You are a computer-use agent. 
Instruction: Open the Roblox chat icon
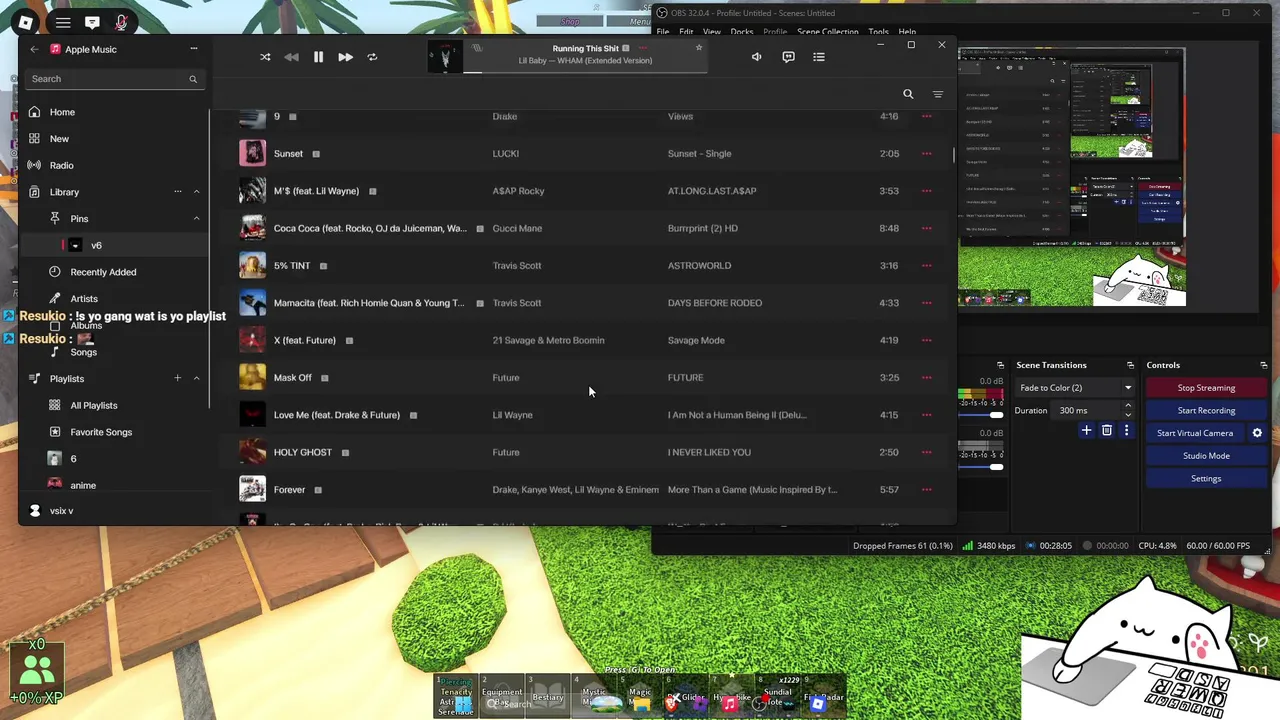pos(92,22)
